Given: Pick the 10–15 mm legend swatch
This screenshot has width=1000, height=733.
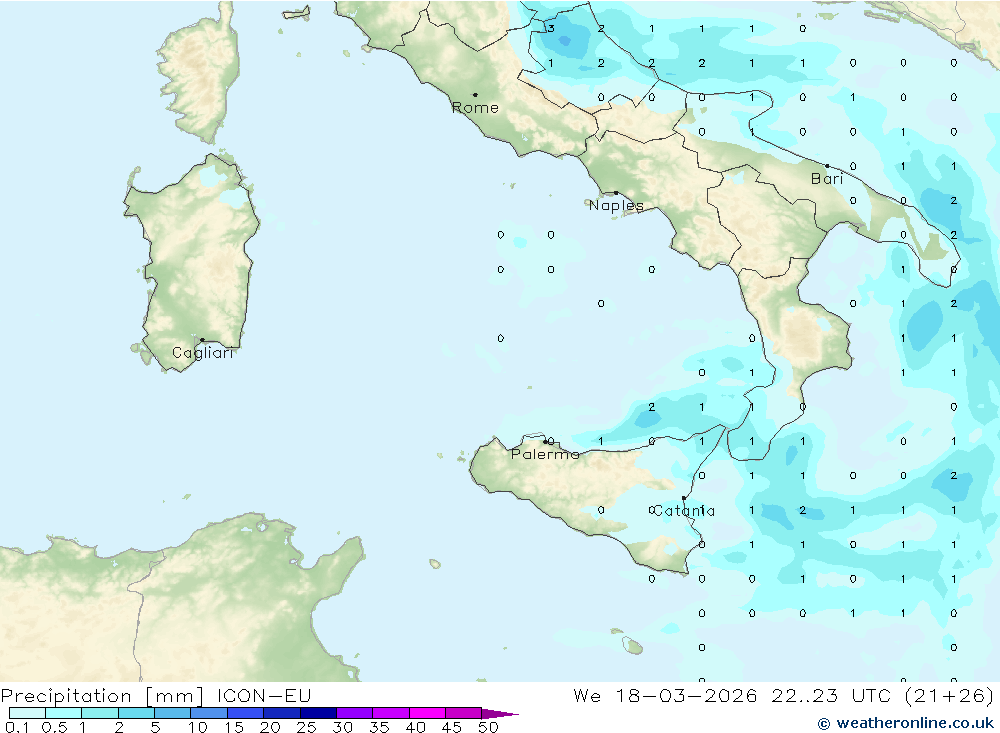Looking at the screenshot, I should click(209, 713).
